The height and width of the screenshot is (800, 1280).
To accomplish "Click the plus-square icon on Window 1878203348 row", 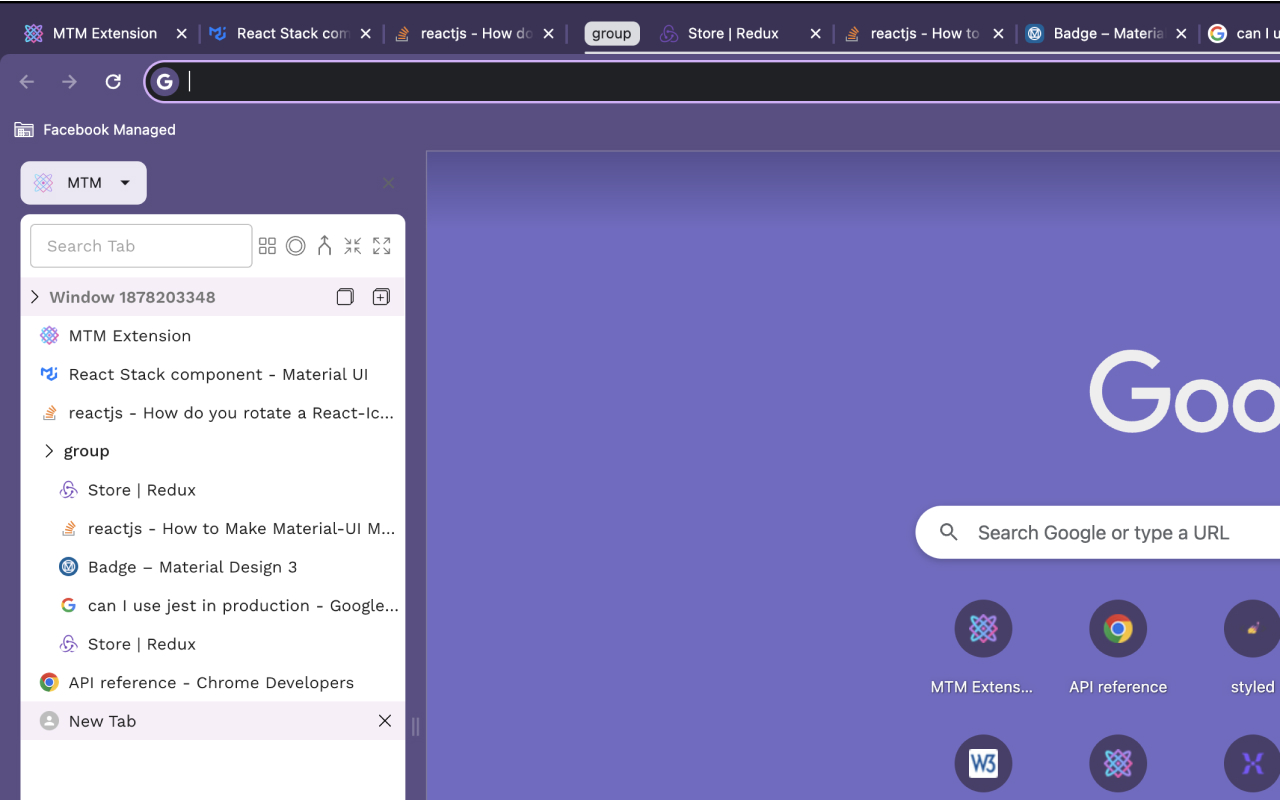I will (381, 297).
